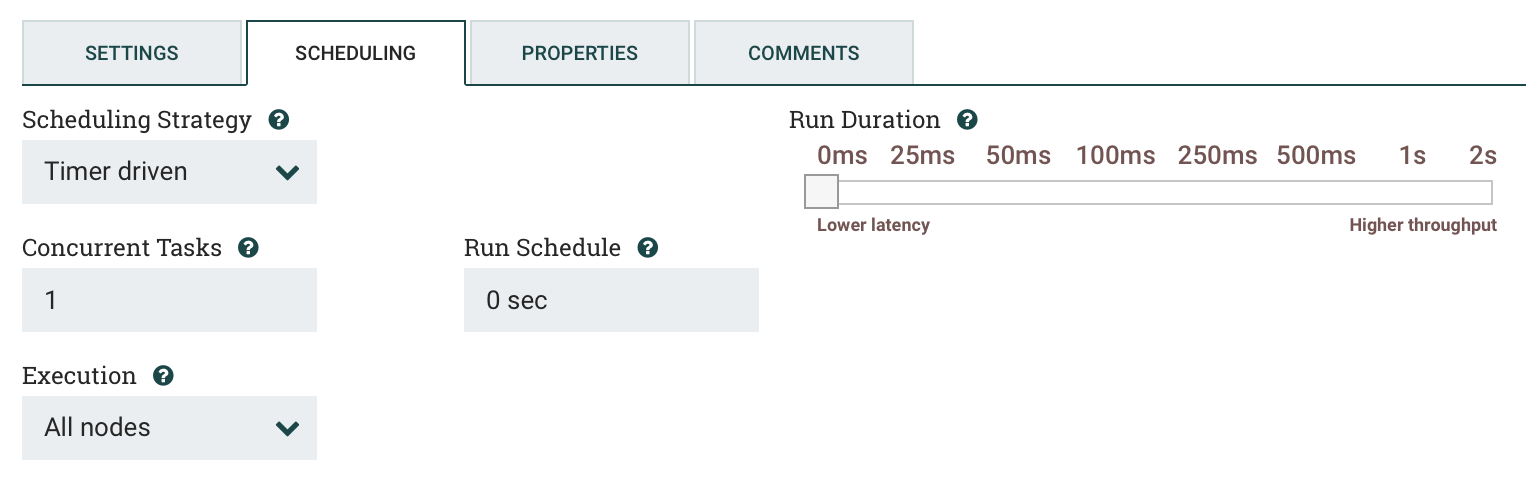1536x480 pixels.
Task: Click the Timer driven chevron arrow
Action: point(287,173)
